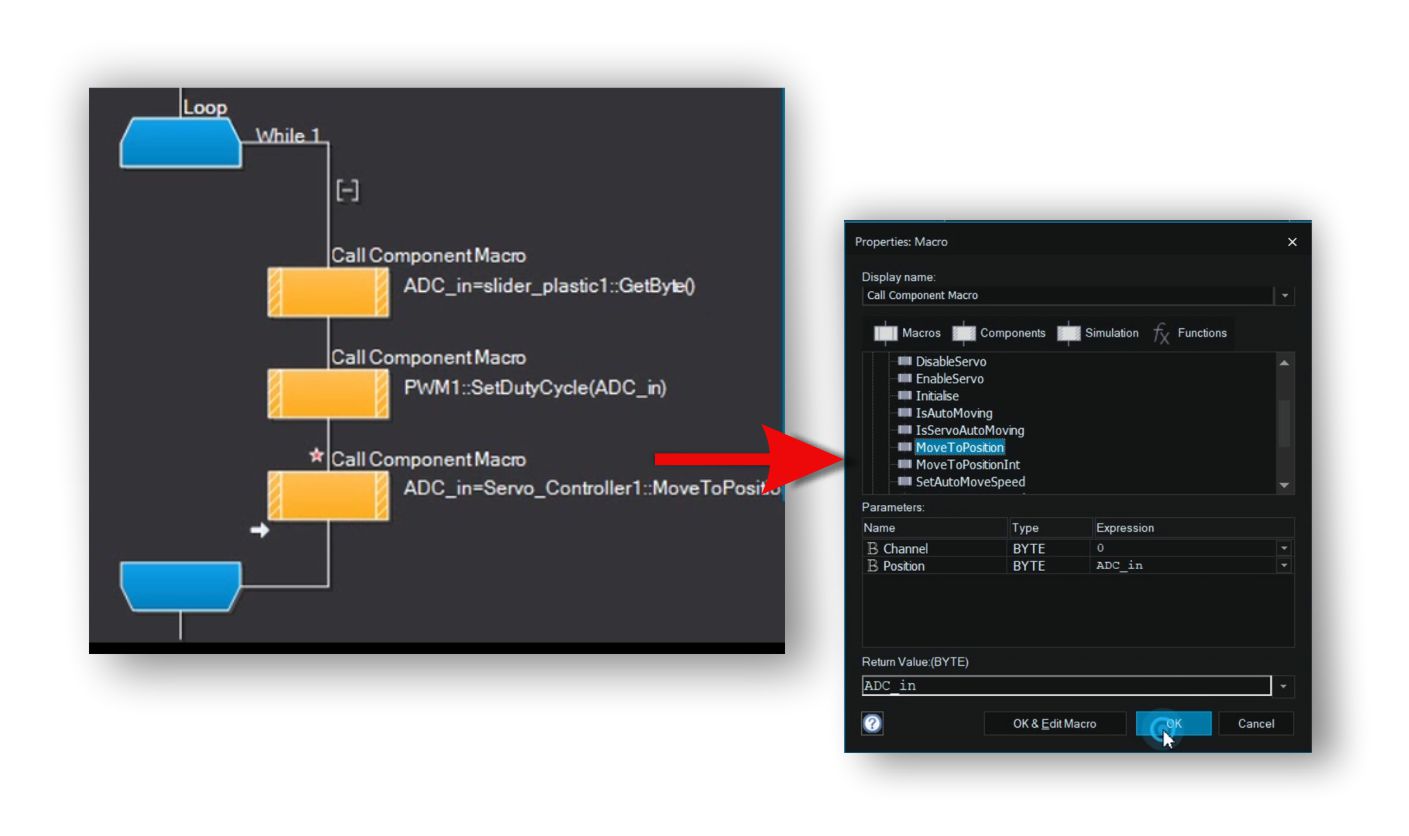Select the blue loop end icon

180,586
